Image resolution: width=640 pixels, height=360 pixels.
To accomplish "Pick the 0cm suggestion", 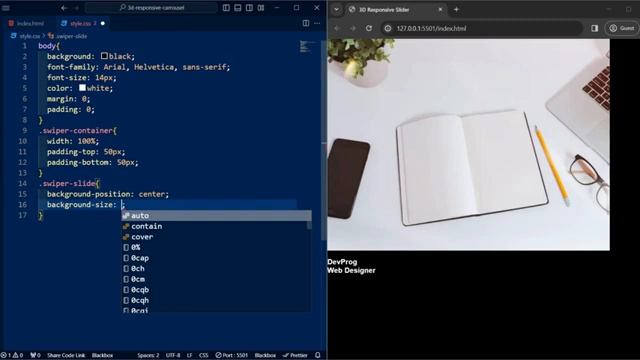I will coord(216,279).
